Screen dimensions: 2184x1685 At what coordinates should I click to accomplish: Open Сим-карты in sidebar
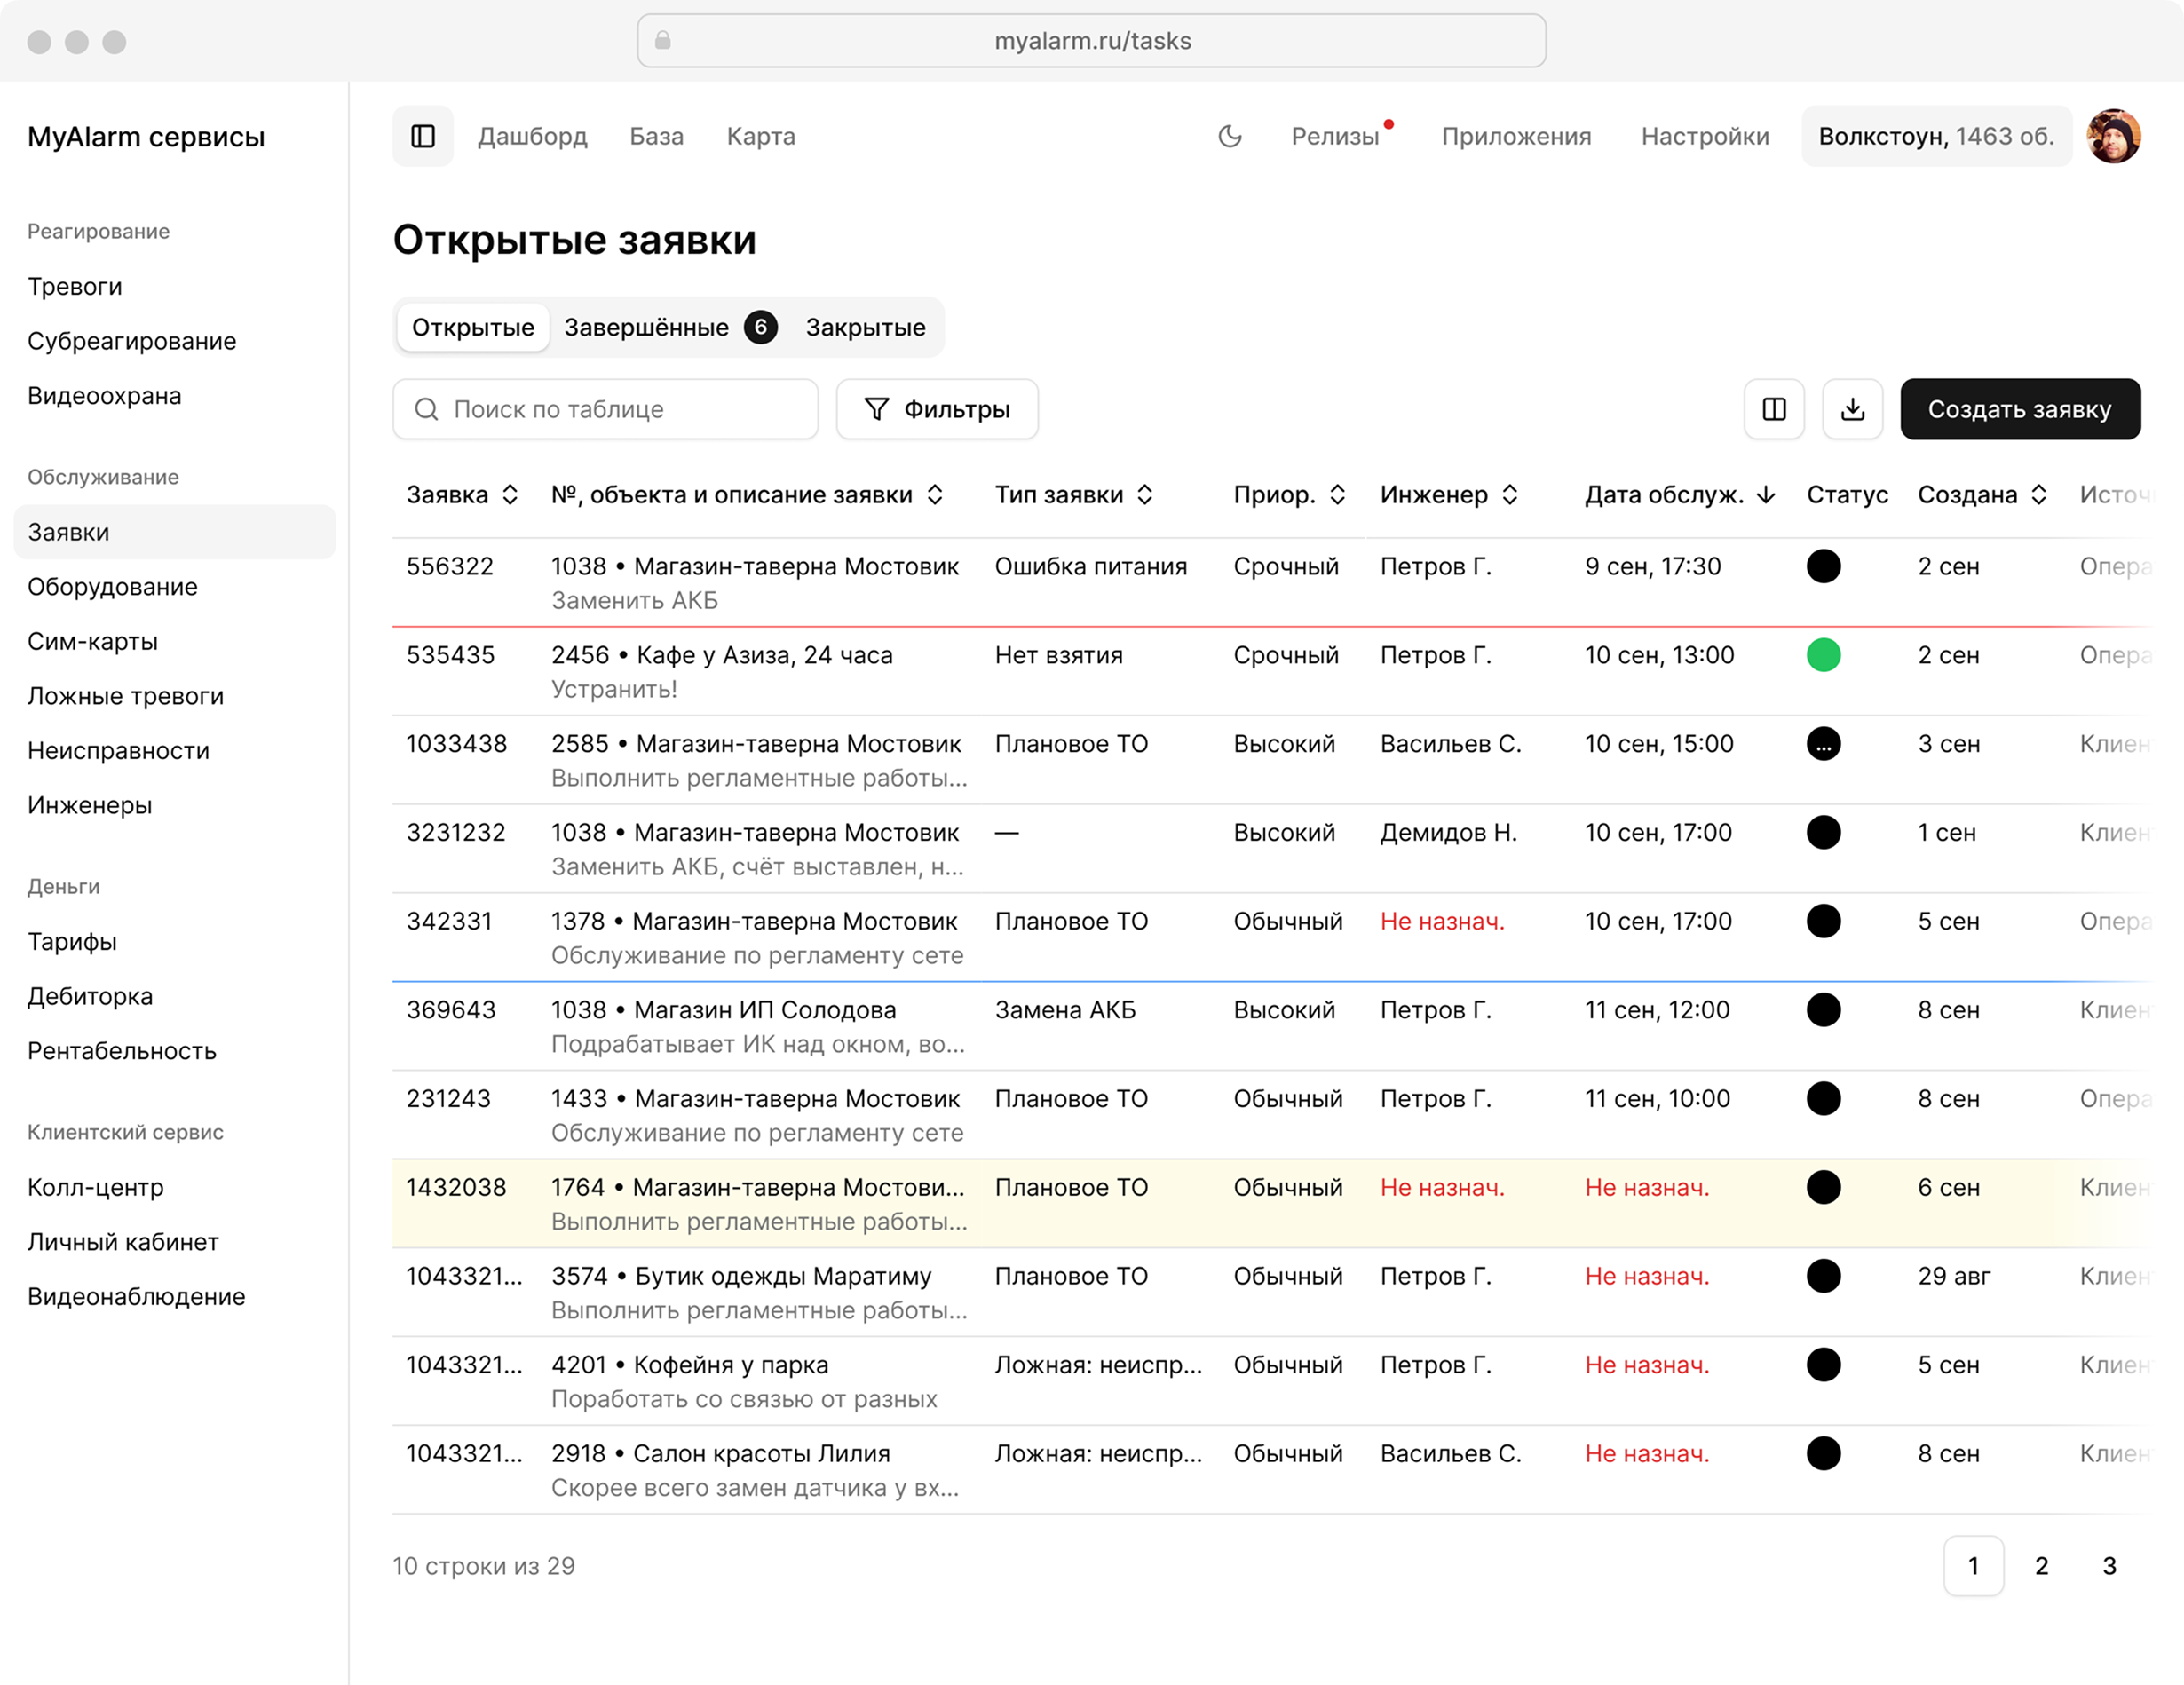click(93, 641)
